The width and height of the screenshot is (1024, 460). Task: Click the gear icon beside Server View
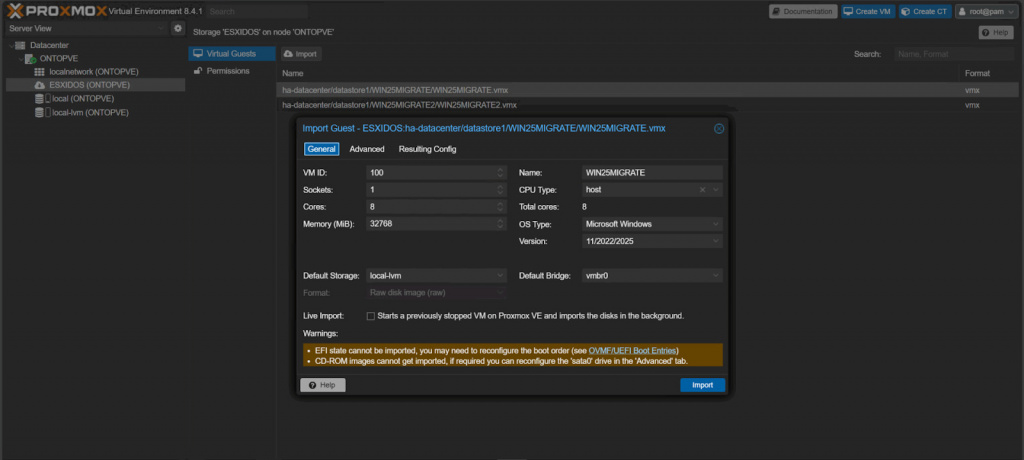coord(178,29)
